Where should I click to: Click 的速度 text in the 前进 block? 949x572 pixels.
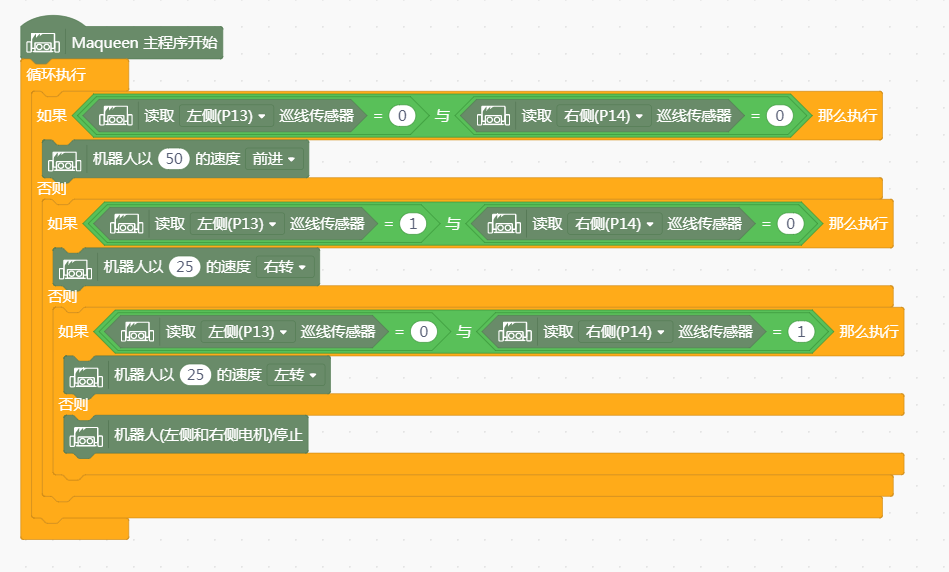pos(217,159)
